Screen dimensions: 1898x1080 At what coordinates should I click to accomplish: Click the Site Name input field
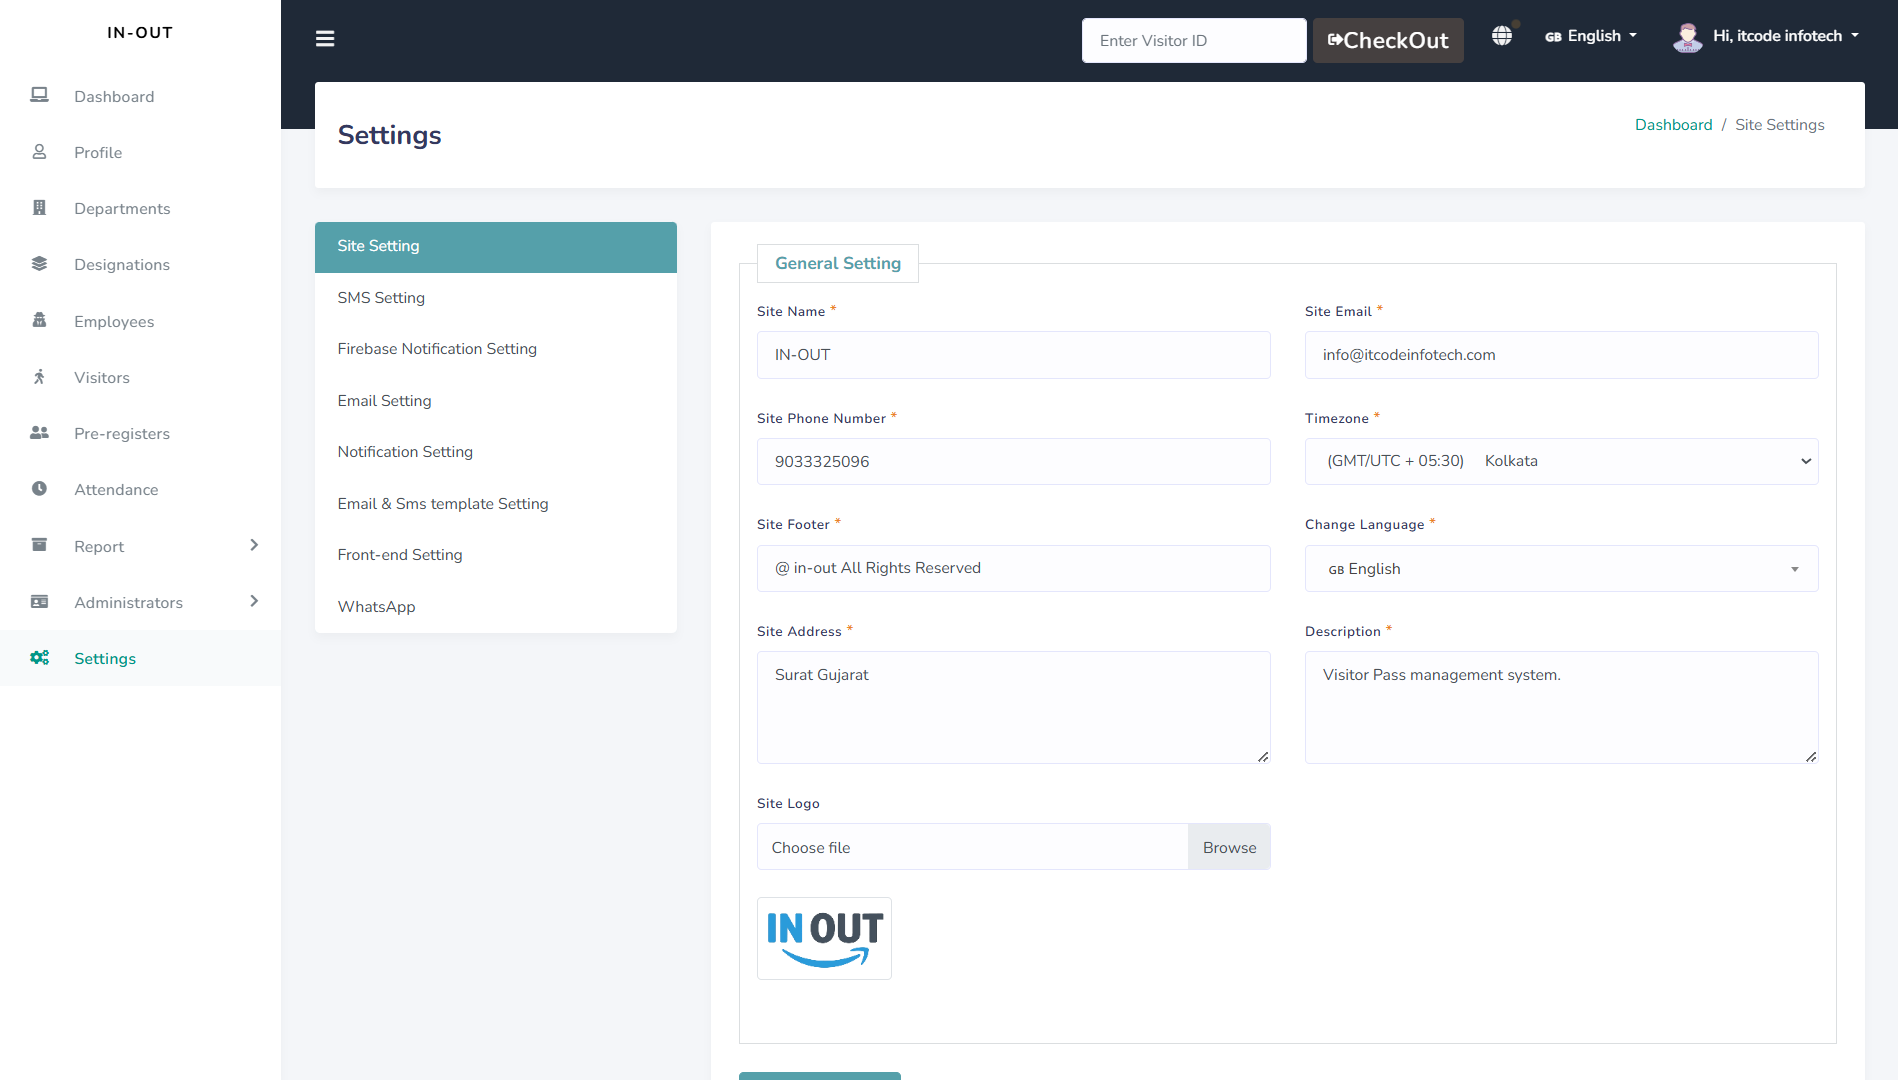[1013, 355]
